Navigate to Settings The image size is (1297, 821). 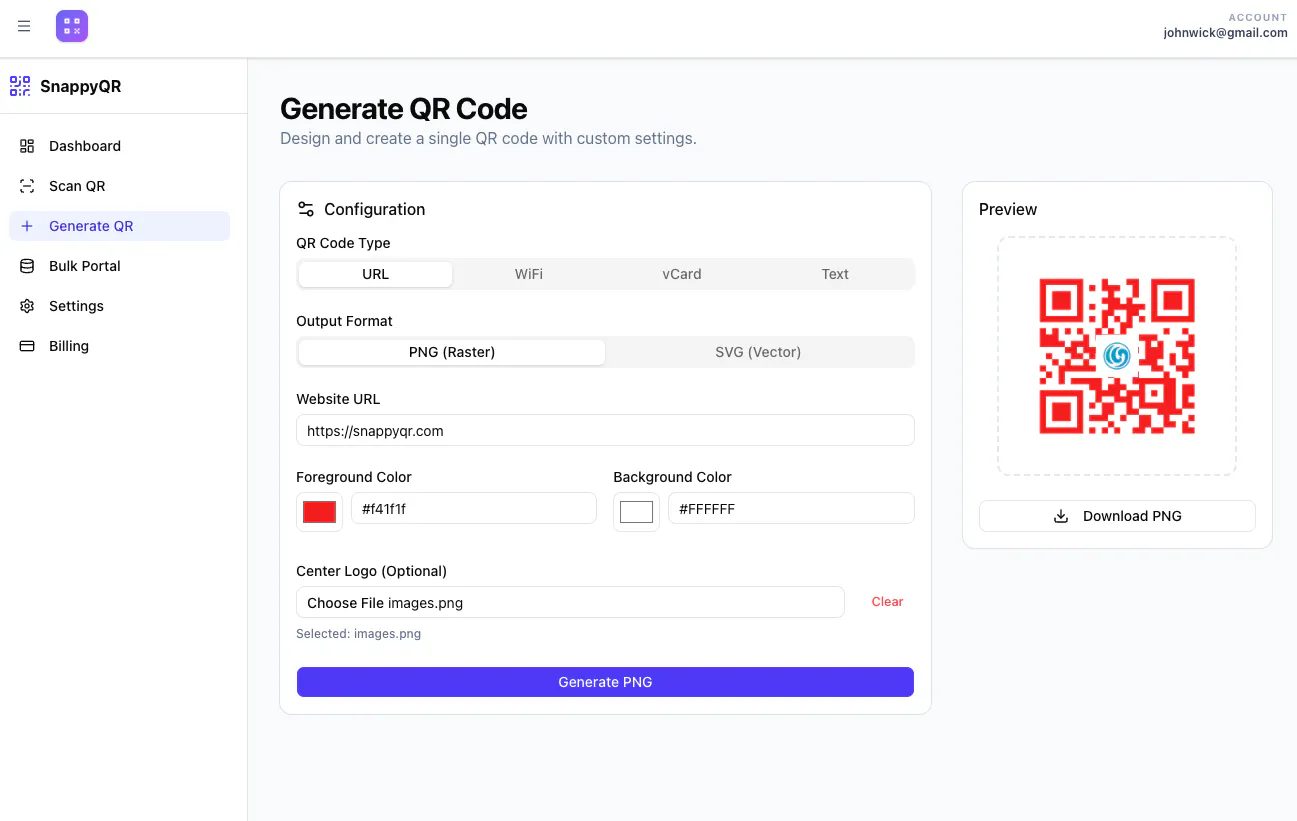coord(119,306)
